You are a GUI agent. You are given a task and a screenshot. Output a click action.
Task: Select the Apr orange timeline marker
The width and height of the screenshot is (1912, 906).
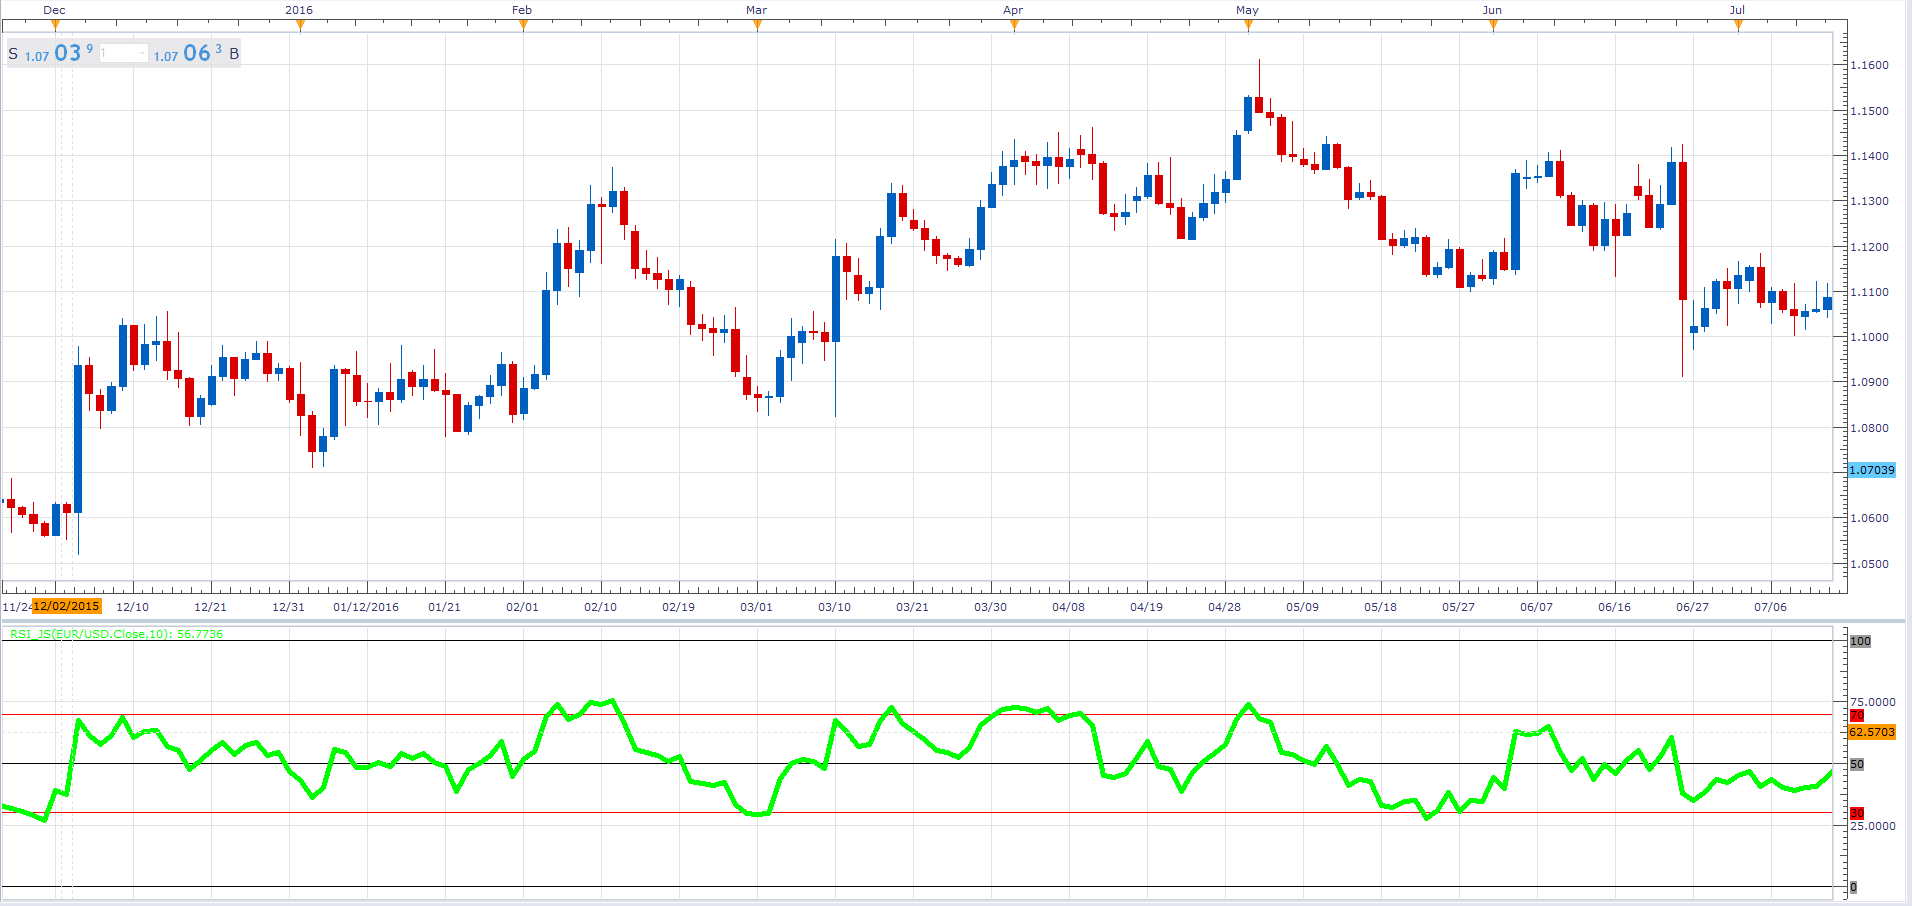click(x=1014, y=26)
